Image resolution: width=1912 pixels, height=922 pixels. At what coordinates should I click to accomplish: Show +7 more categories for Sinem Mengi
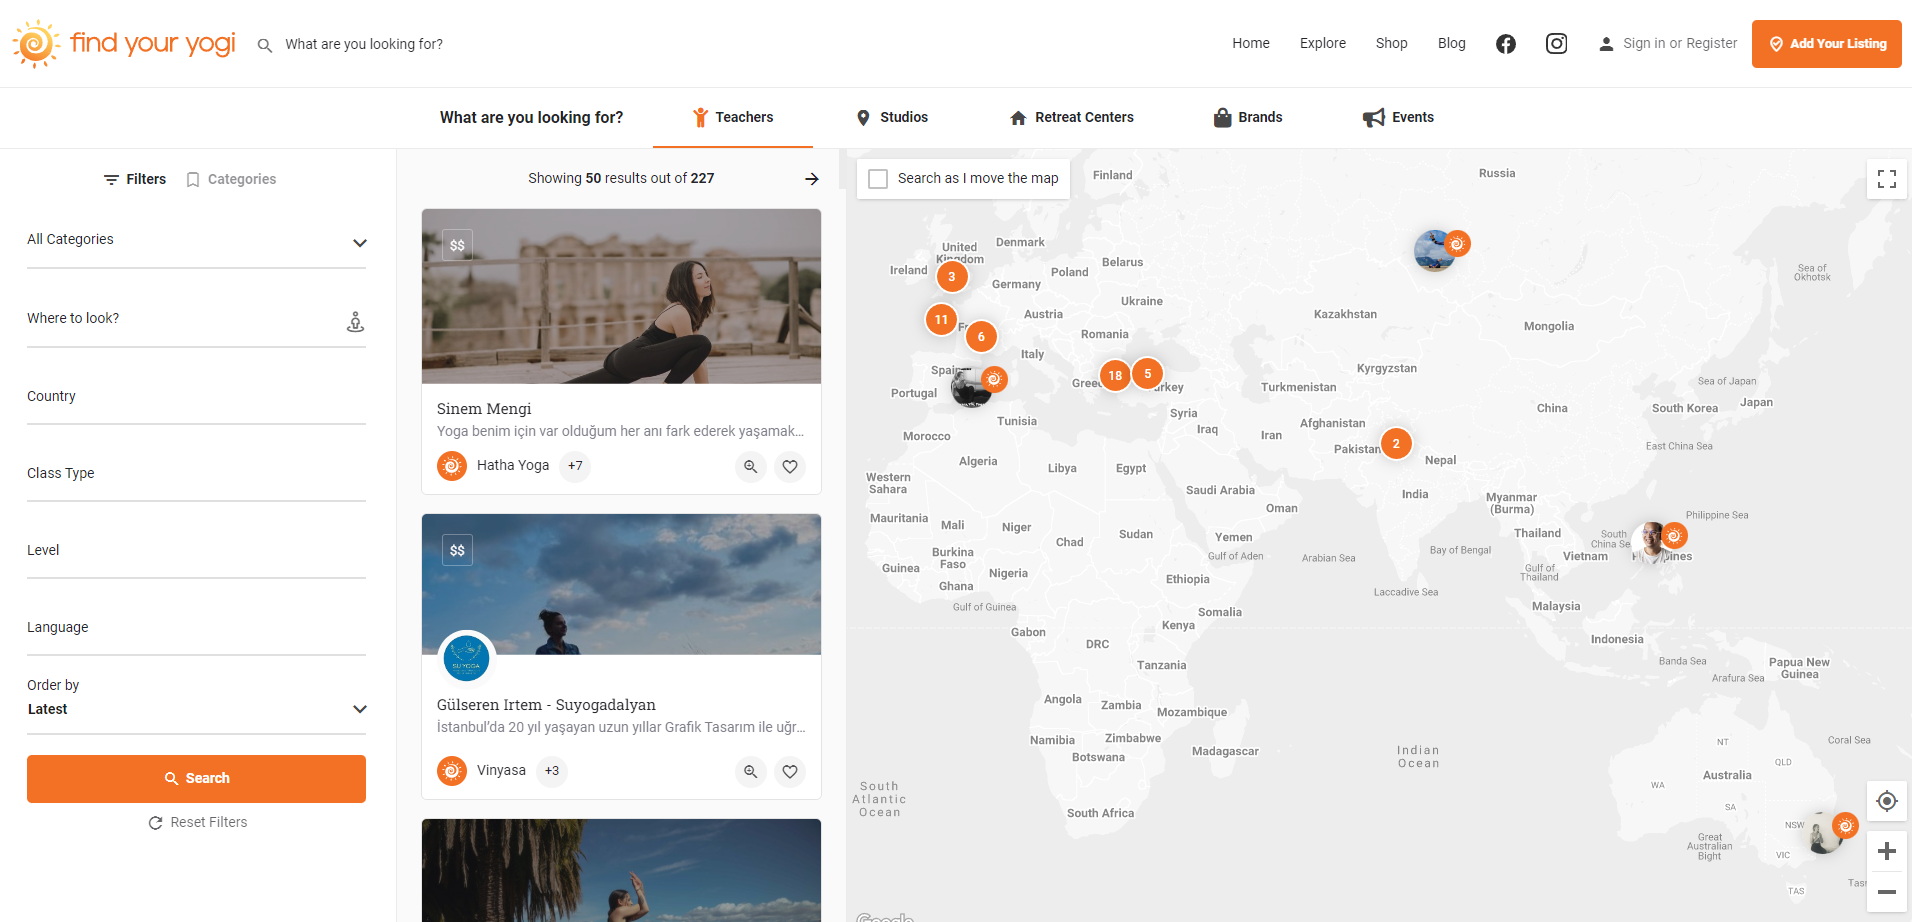(x=575, y=466)
